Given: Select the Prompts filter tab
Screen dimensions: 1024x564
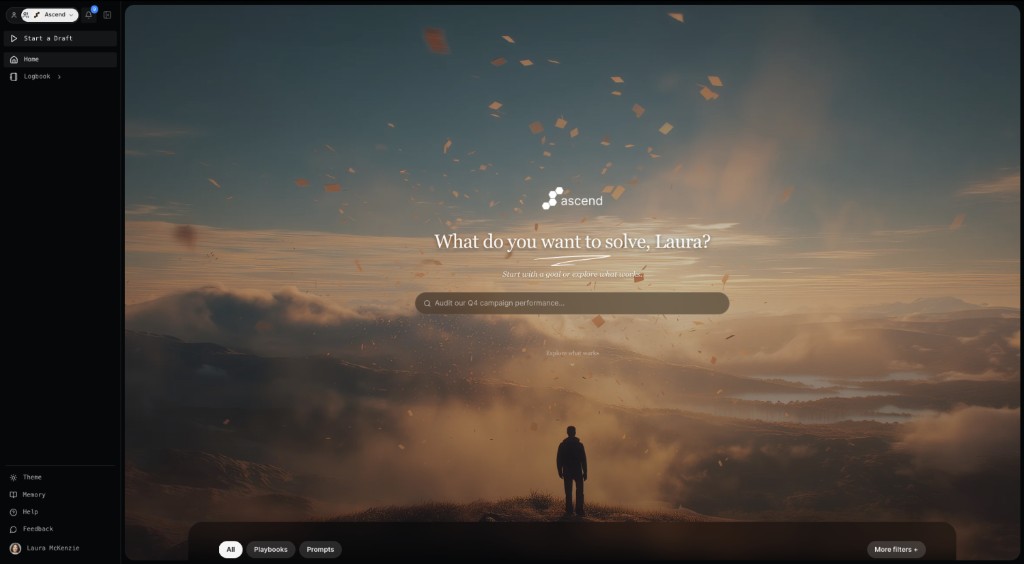Looking at the screenshot, I should click(320, 550).
